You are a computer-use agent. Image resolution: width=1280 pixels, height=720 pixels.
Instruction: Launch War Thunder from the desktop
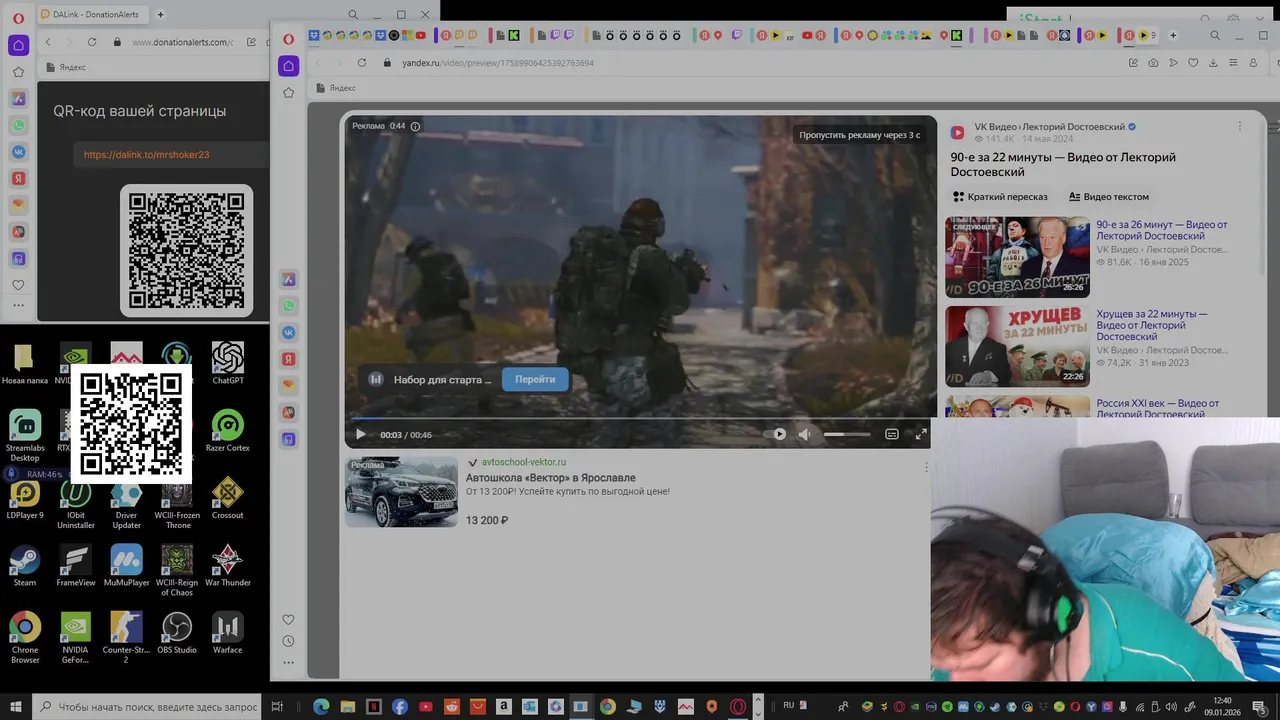click(x=228, y=565)
